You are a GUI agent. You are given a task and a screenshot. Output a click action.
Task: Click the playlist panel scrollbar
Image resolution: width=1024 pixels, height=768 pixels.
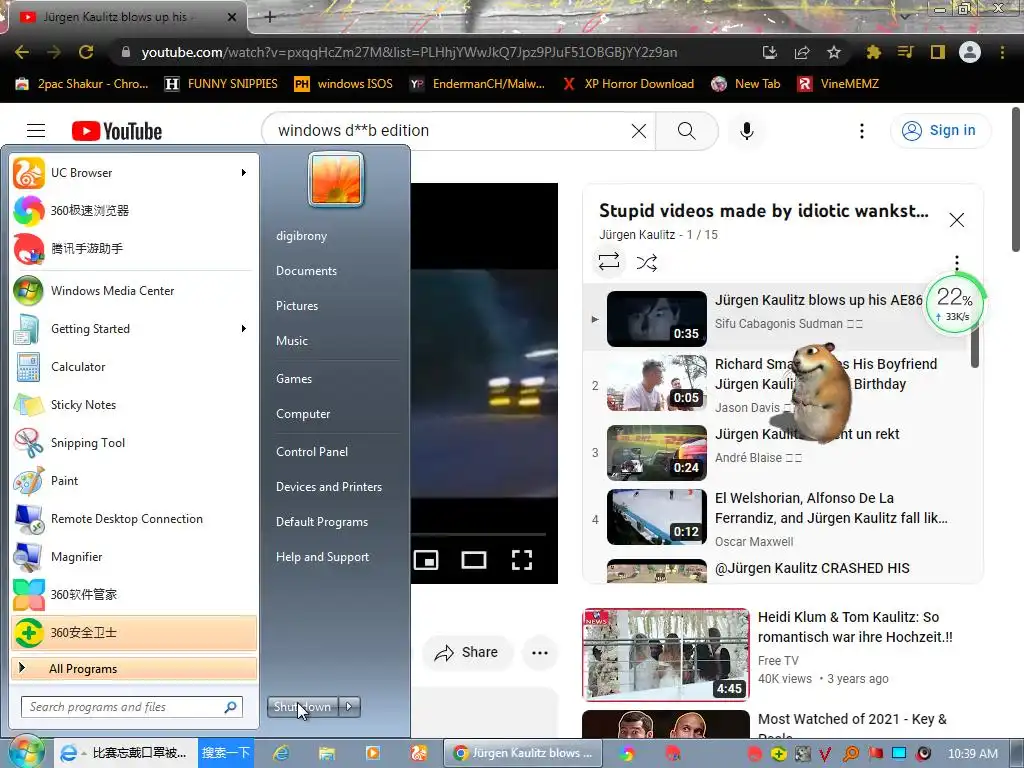(x=974, y=348)
